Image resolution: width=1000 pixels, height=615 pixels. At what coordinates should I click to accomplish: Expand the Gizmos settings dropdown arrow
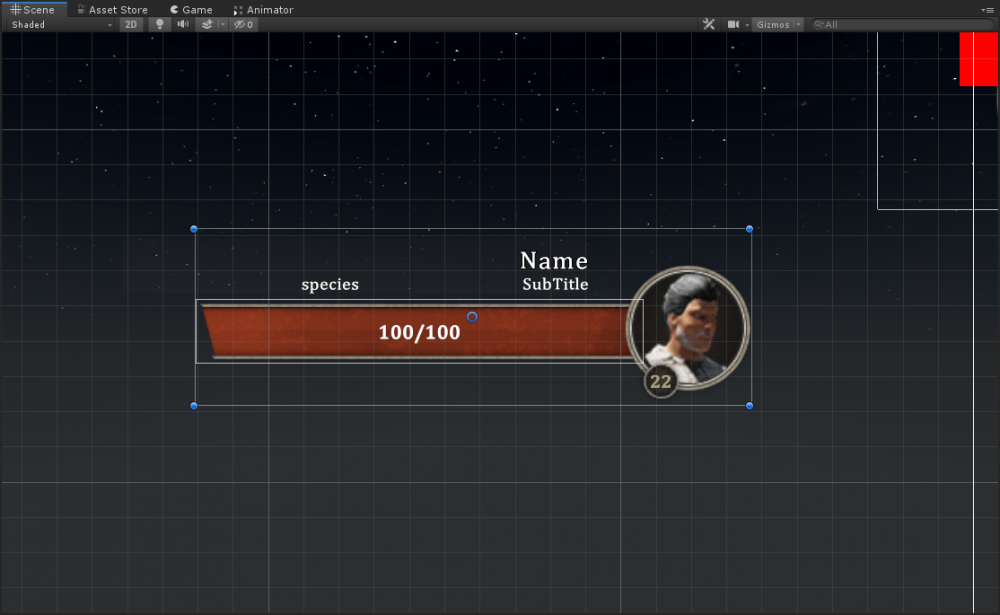(797, 24)
